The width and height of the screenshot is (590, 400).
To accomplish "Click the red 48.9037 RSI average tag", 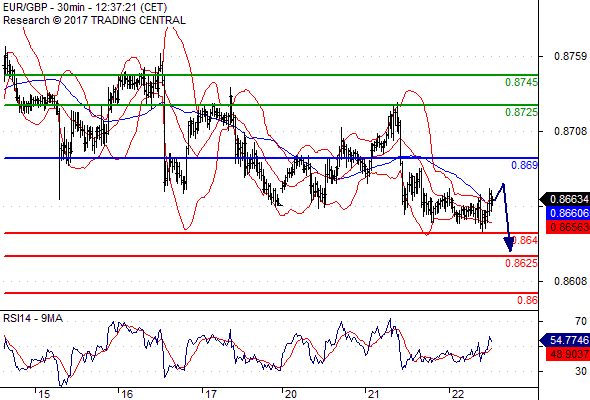I will coord(568,354).
